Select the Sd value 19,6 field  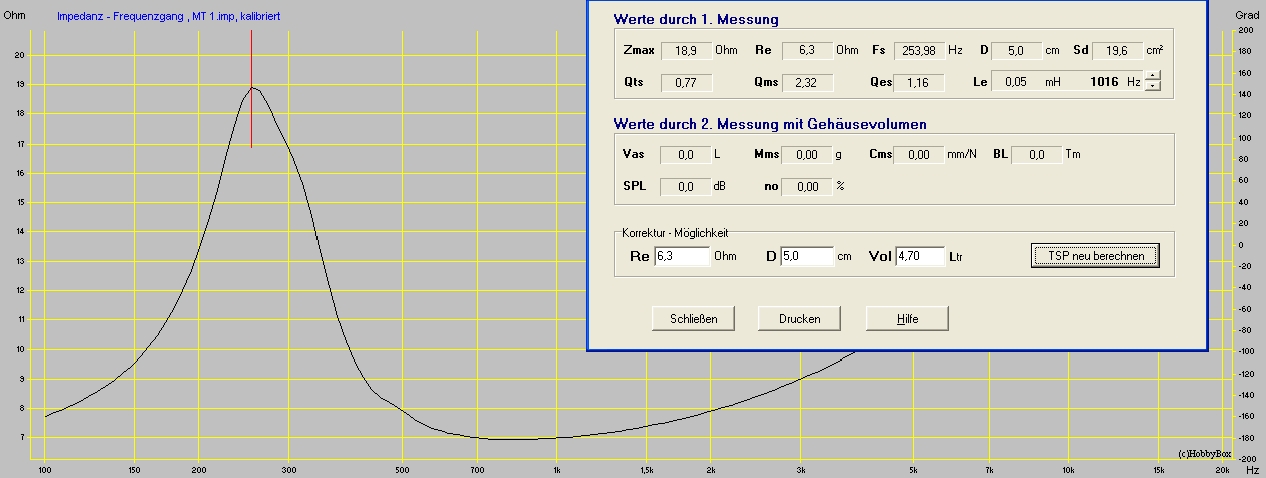coord(1118,50)
